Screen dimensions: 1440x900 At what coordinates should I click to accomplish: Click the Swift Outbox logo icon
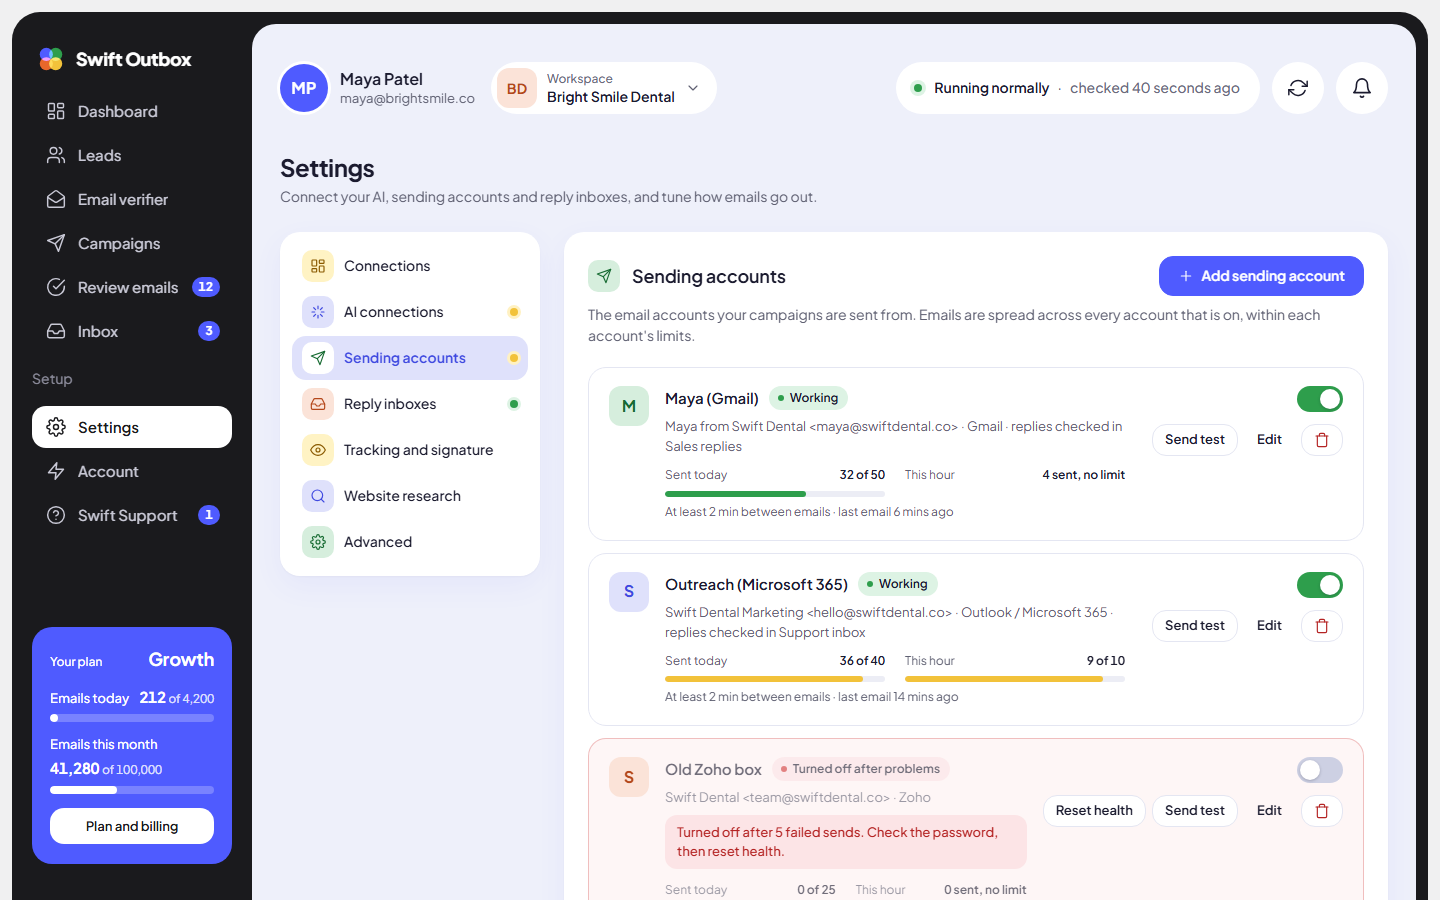[x=51, y=59]
